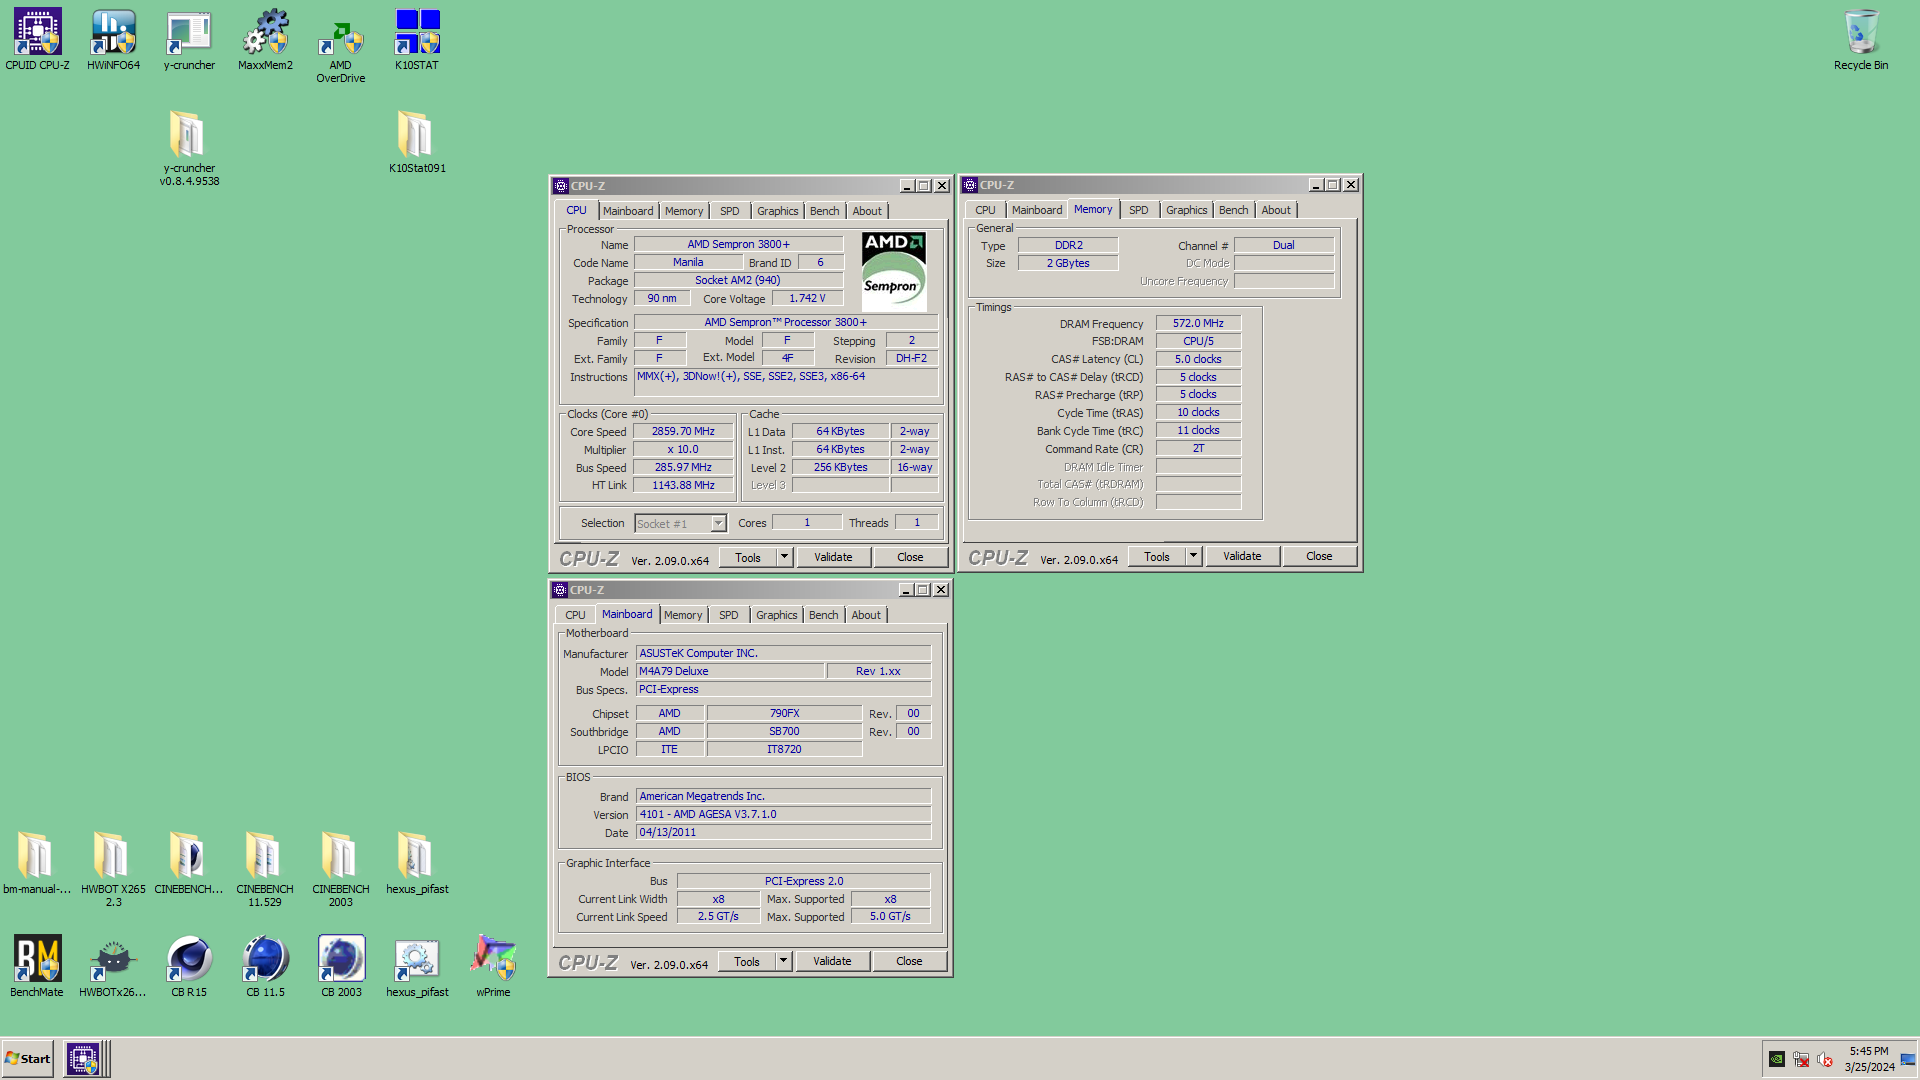This screenshot has height=1080, width=1920.
Task: Open y-cruncher shortcut on desktop
Action: (x=189, y=40)
